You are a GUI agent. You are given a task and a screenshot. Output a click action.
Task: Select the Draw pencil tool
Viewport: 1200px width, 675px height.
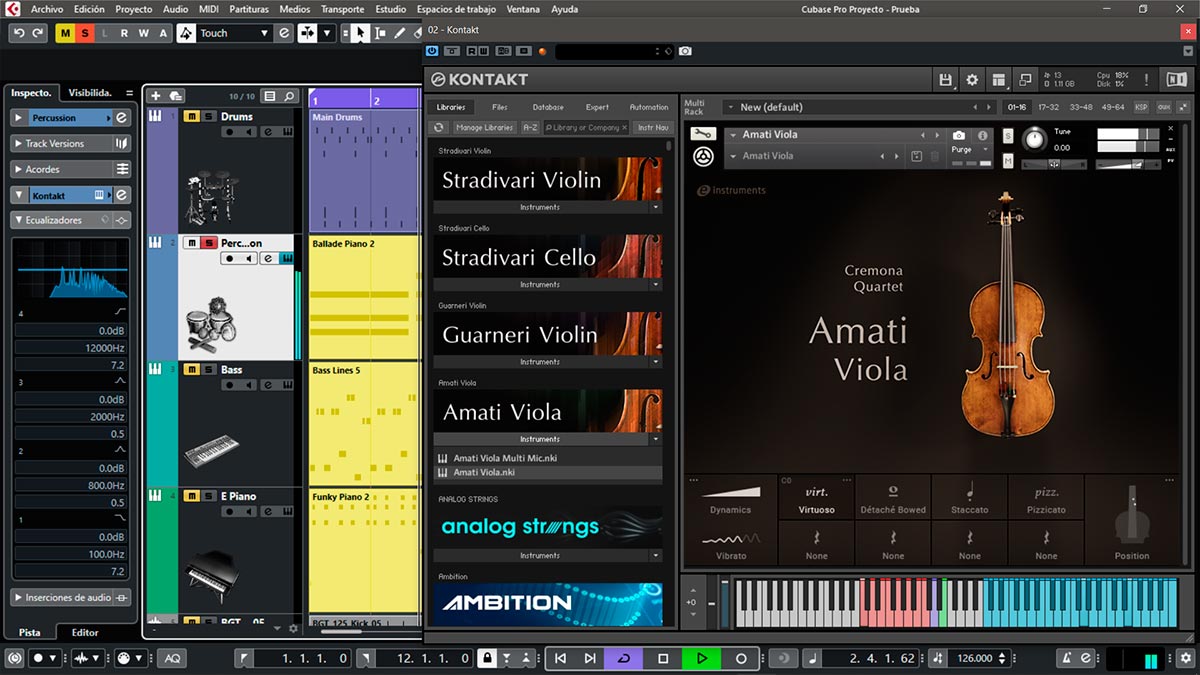point(400,33)
